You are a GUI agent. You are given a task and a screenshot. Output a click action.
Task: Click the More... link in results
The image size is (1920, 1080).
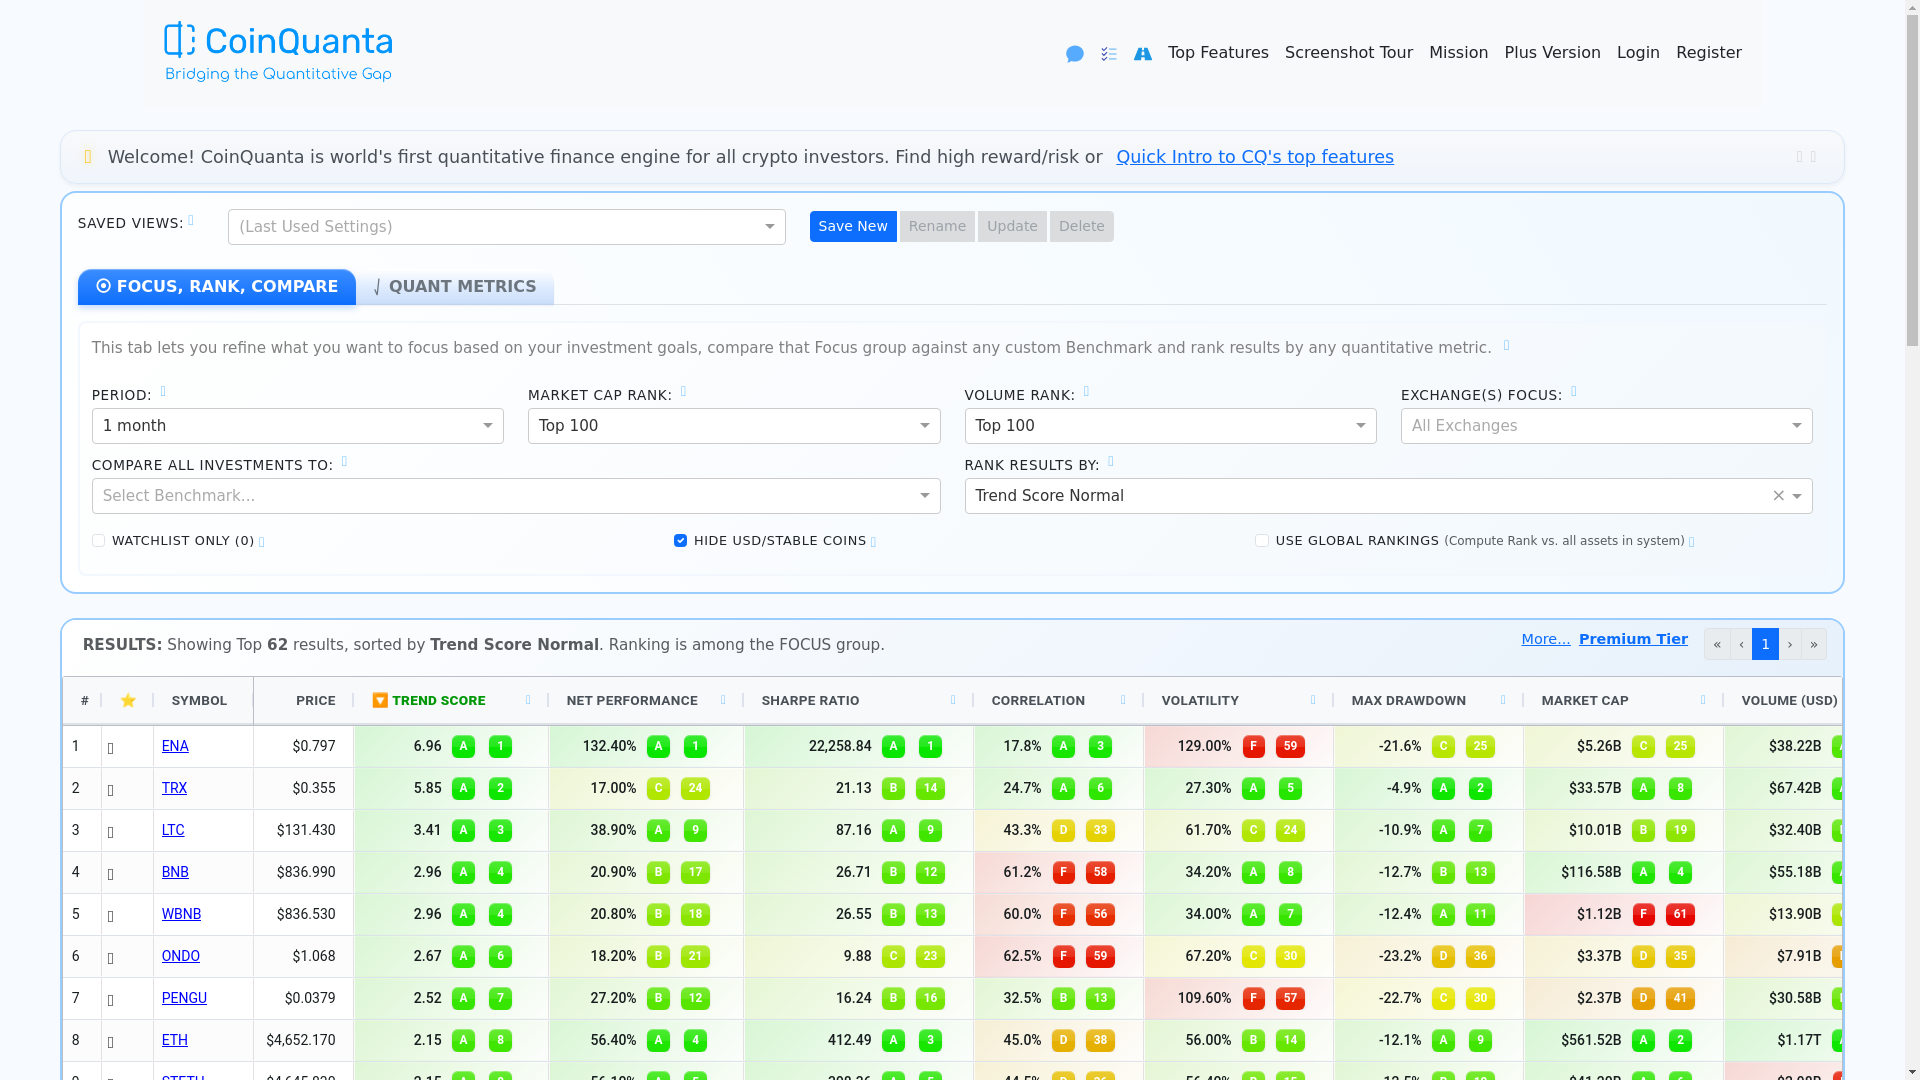[1546, 640]
